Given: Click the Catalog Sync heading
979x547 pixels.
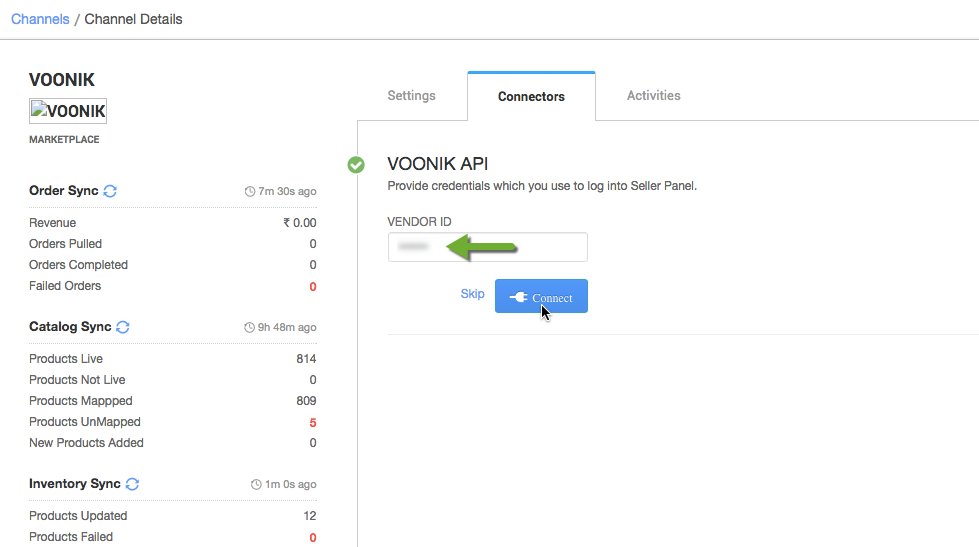Looking at the screenshot, I should tap(70, 327).
